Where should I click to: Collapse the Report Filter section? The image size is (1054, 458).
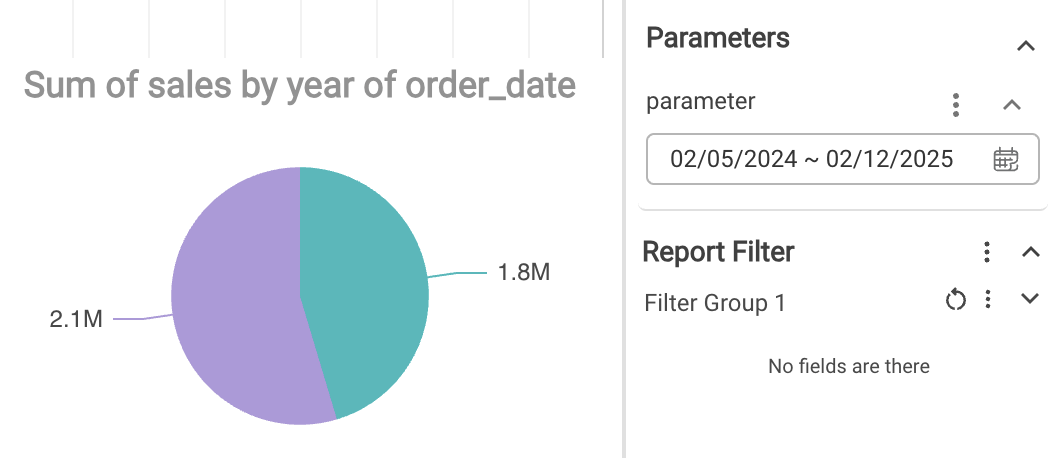[x=1031, y=252]
